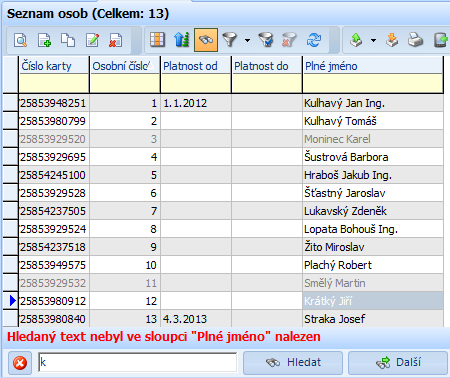
Task: Refresh the list with blue arrows icon
Action: [314, 40]
